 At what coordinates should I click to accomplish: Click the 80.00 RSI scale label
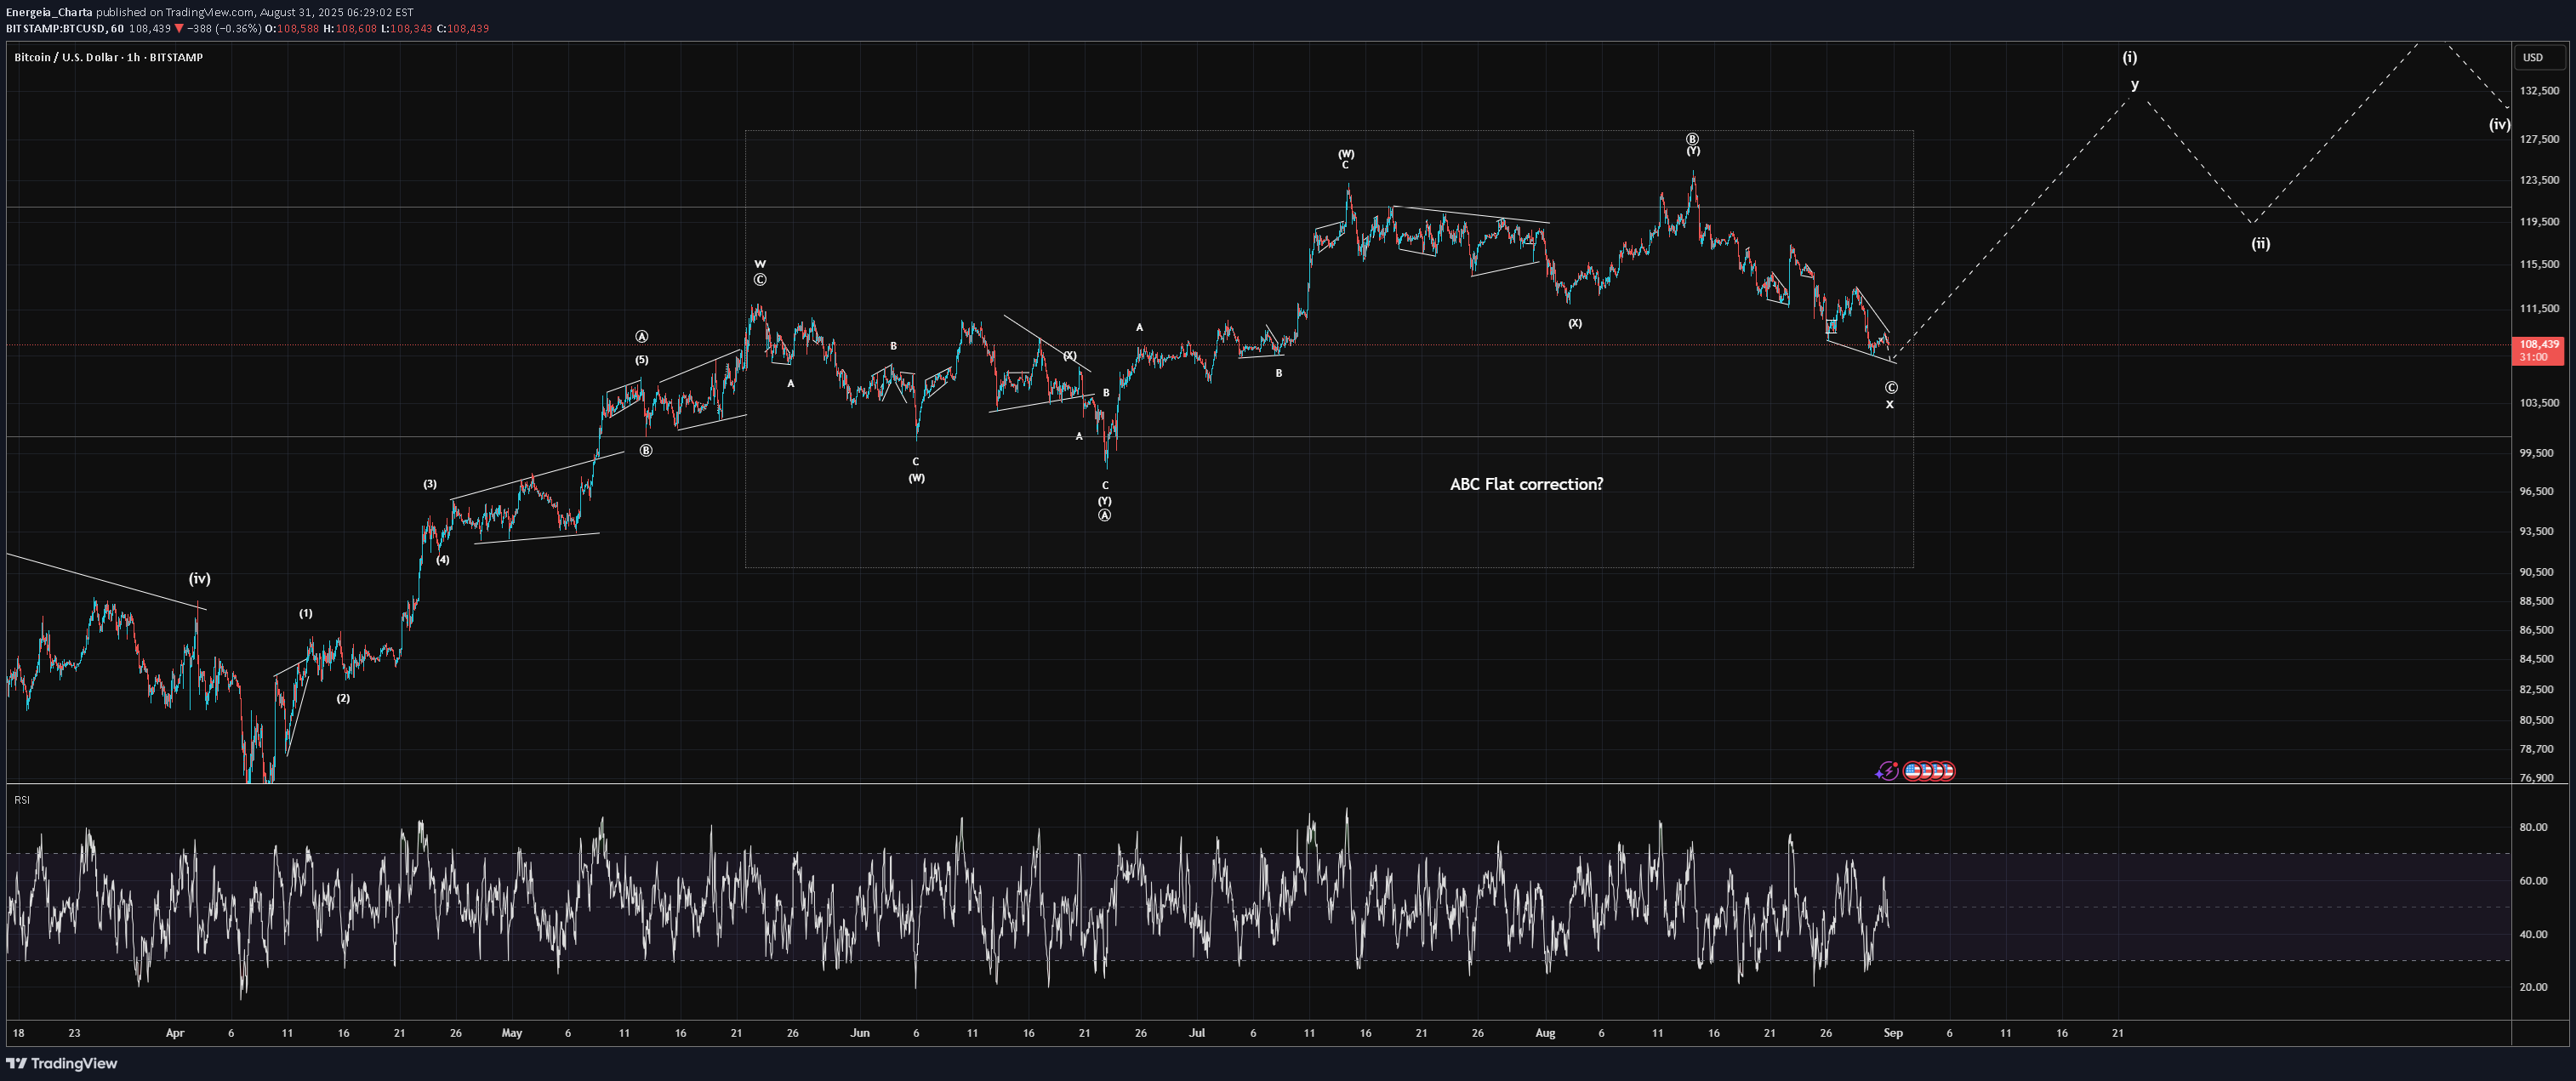coord(2533,827)
